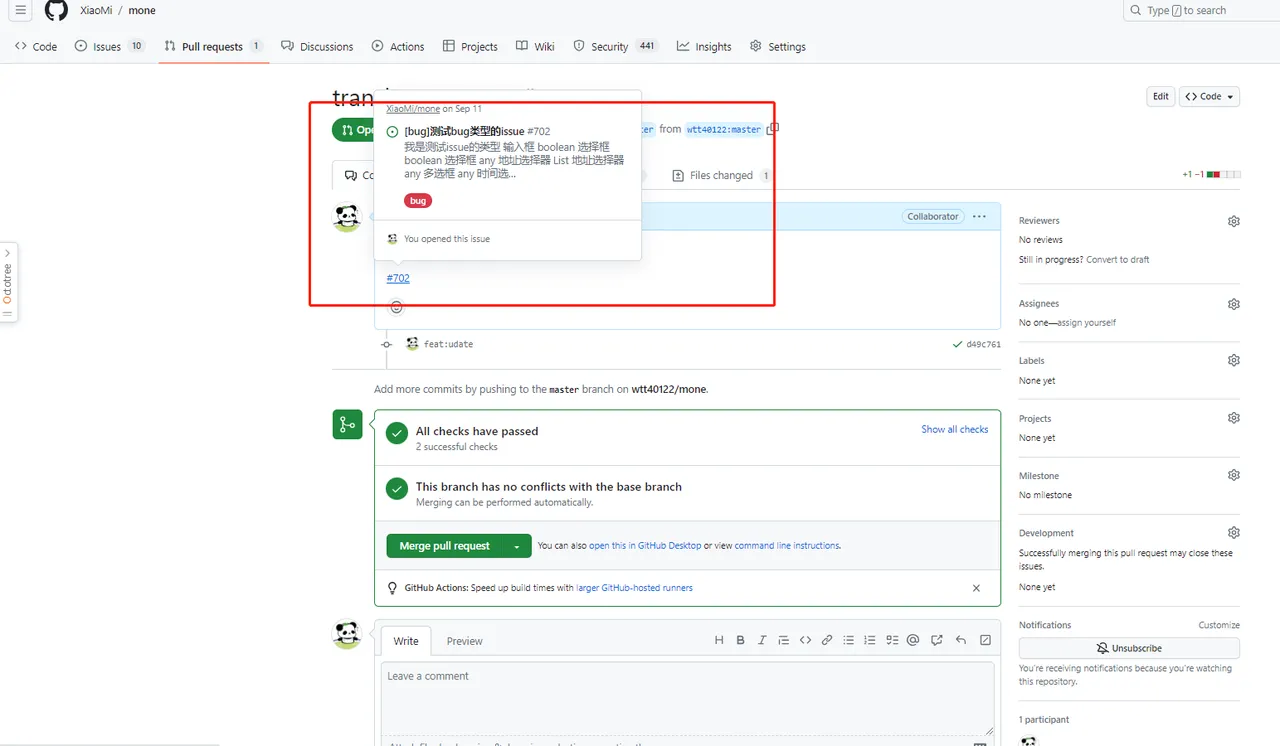Apply italic formatting to comment text

pyautogui.click(x=762, y=641)
